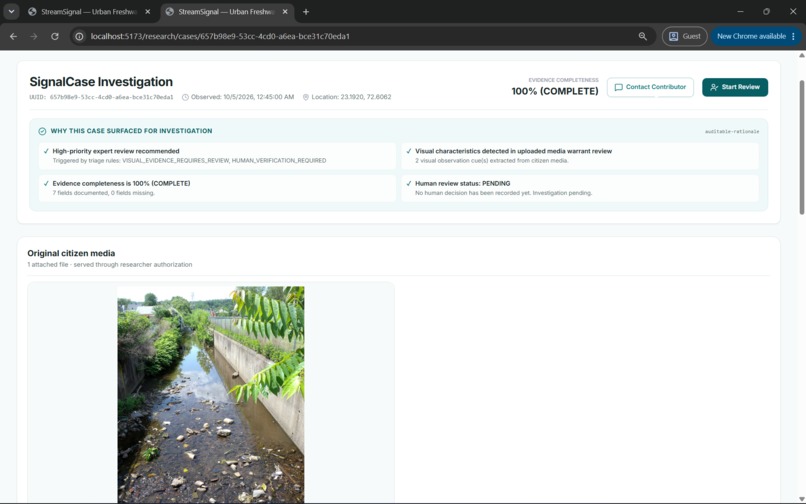Click the Contact Contributor button
Screen dimensions: 806x504
650,87
